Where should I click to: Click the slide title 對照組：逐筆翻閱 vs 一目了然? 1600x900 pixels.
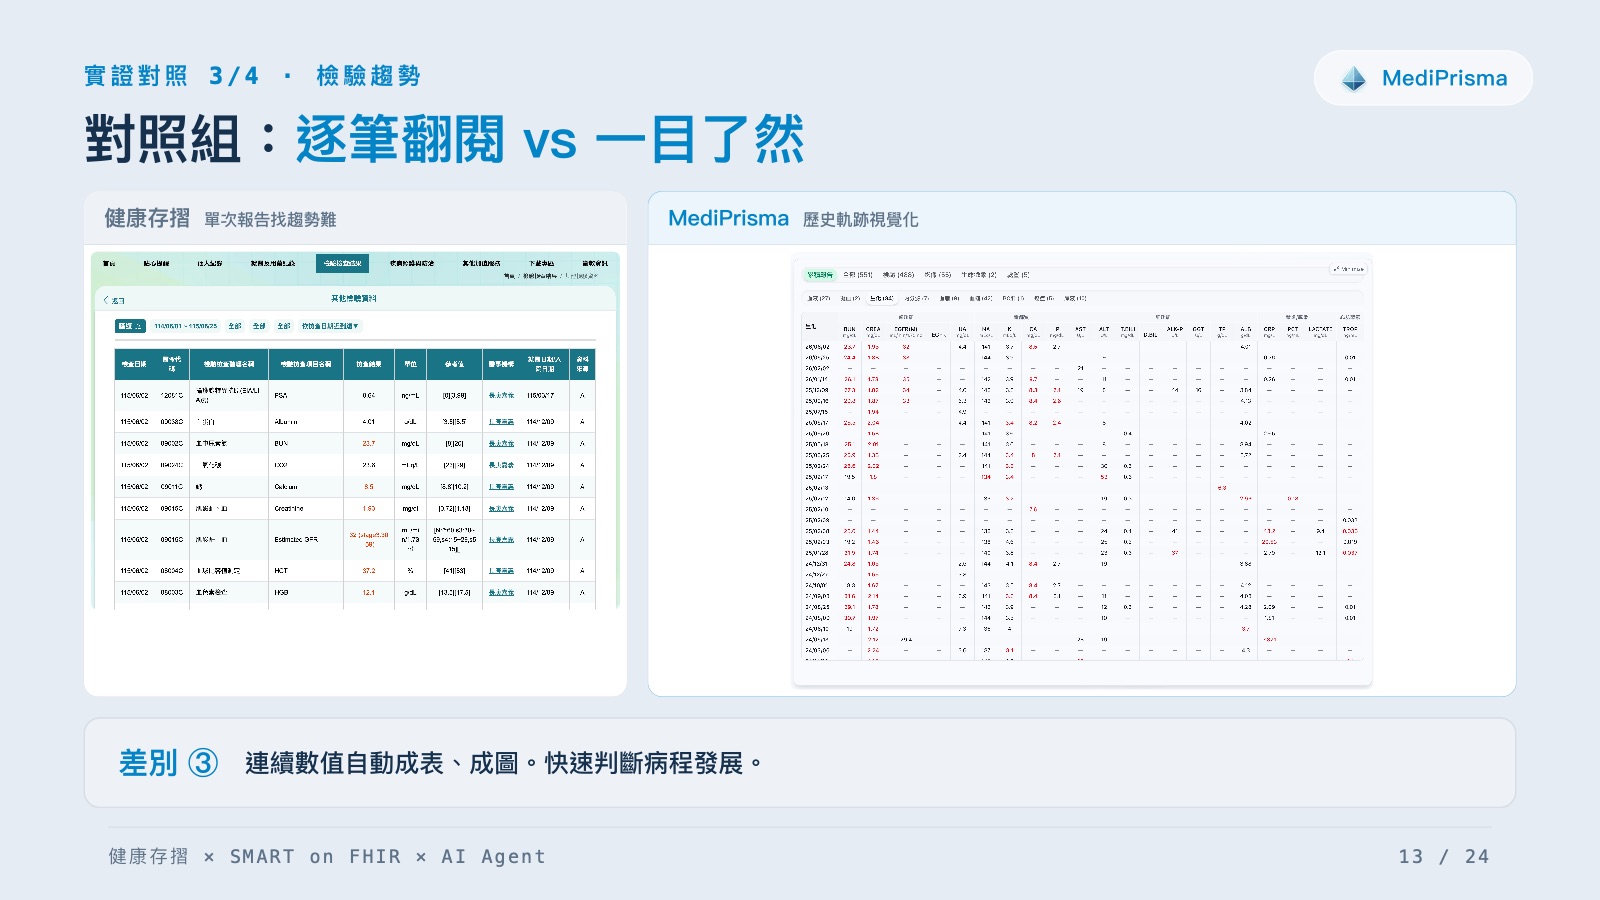[445, 138]
